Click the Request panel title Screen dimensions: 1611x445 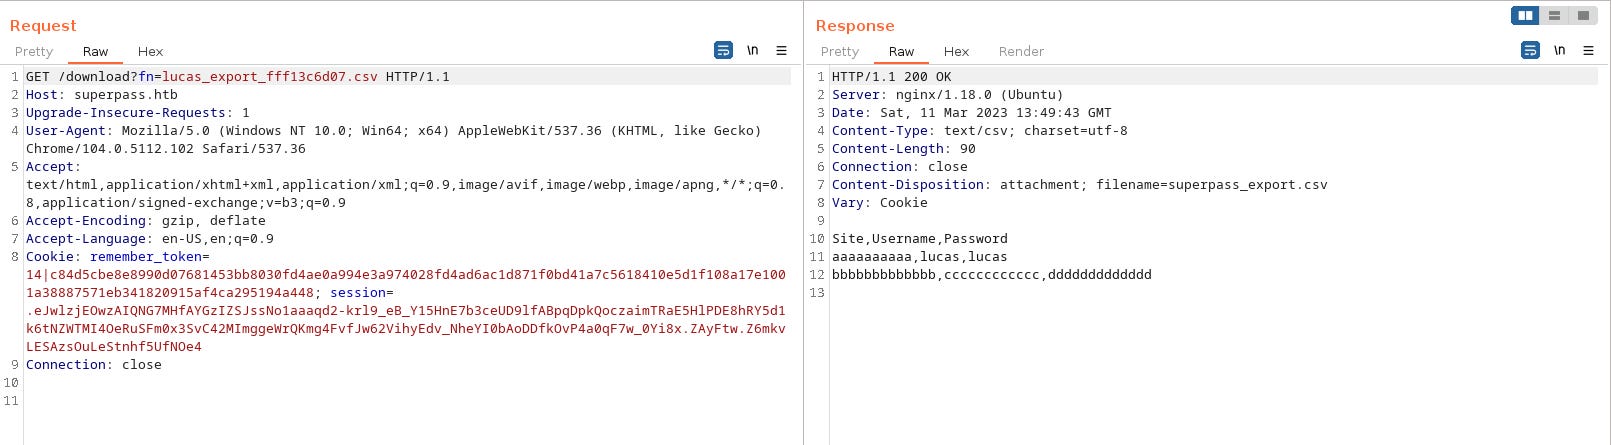pyautogui.click(x=43, y=26)
